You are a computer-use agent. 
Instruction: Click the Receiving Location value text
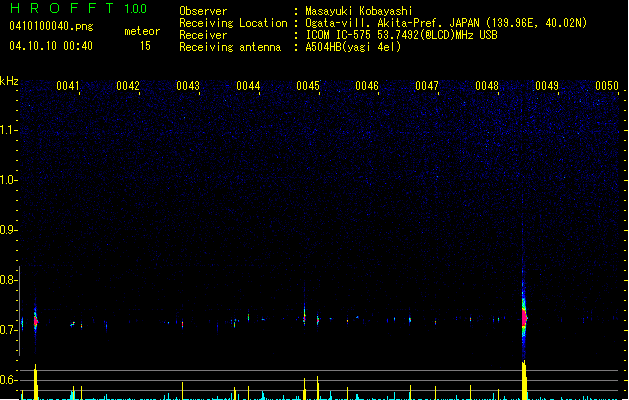tap(446, 23)
